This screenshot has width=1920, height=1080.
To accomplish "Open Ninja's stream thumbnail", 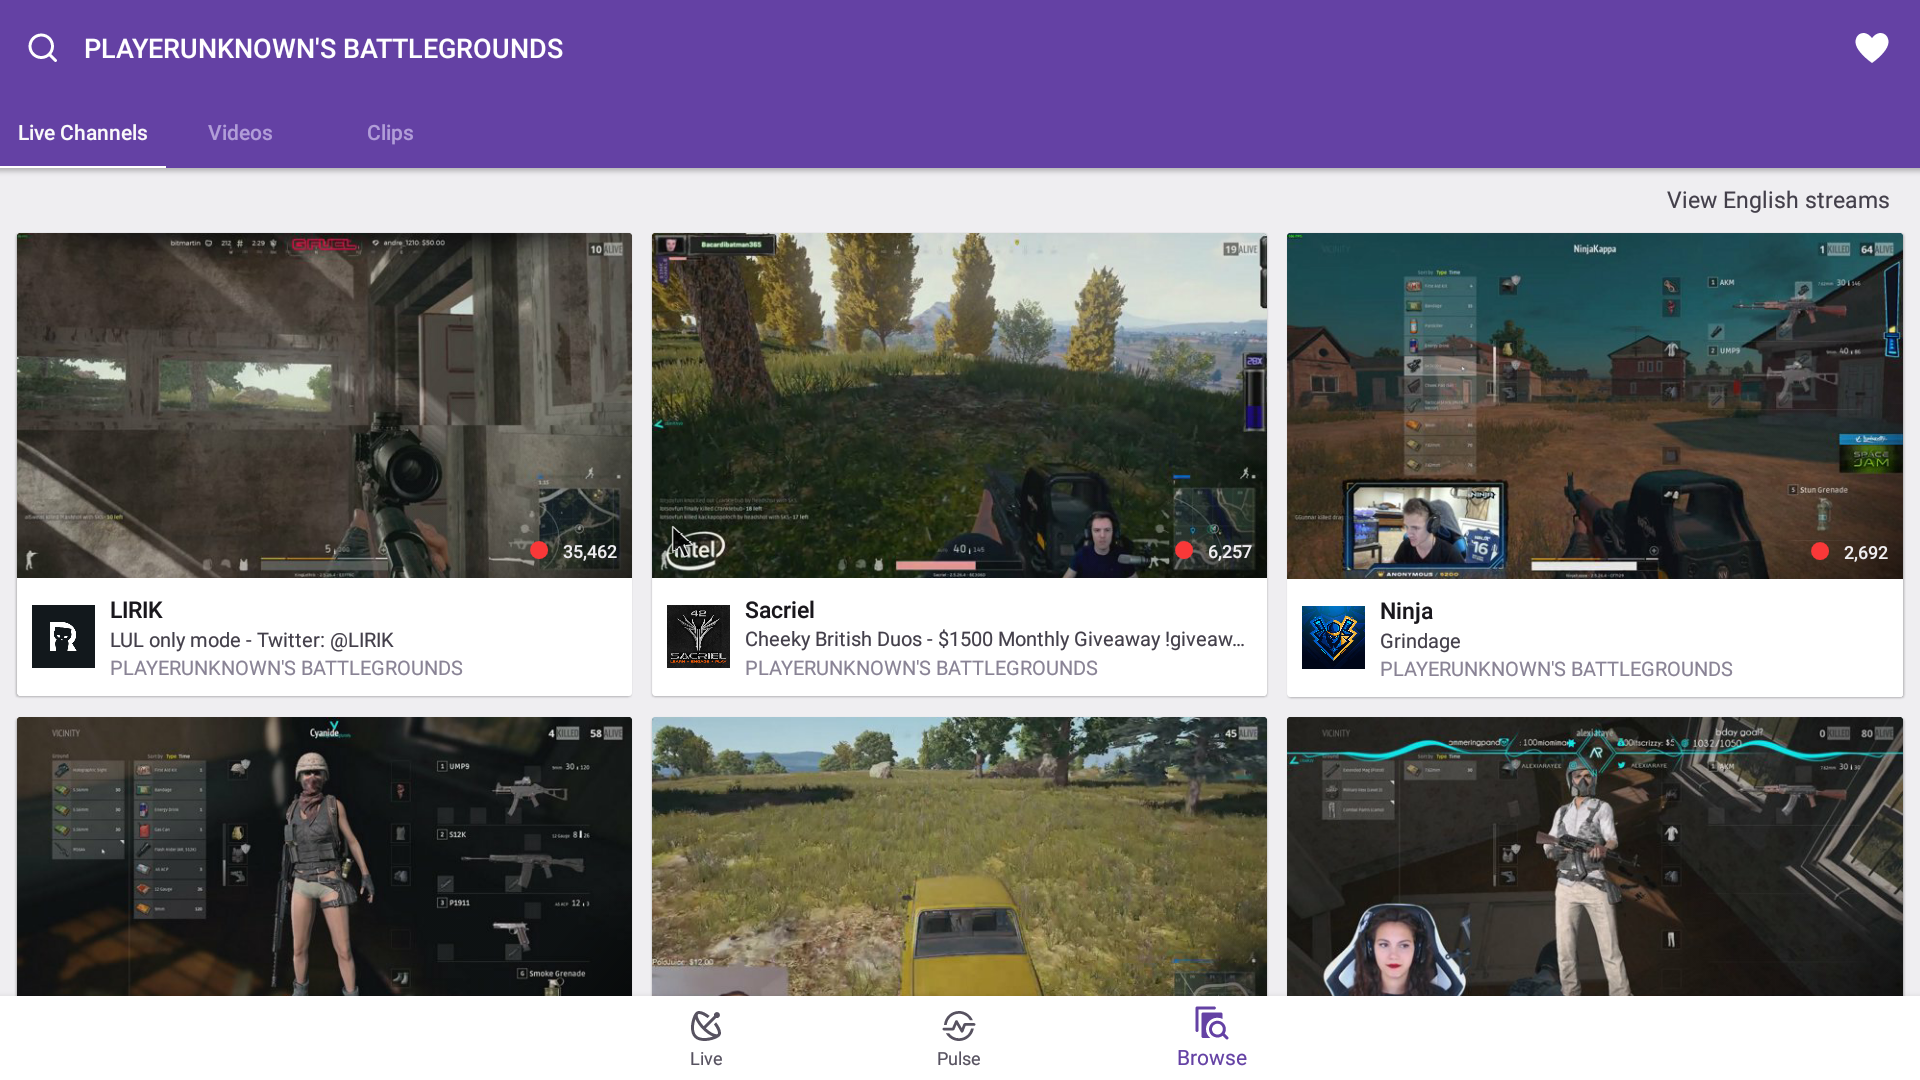I will (x=1594, y=405).
